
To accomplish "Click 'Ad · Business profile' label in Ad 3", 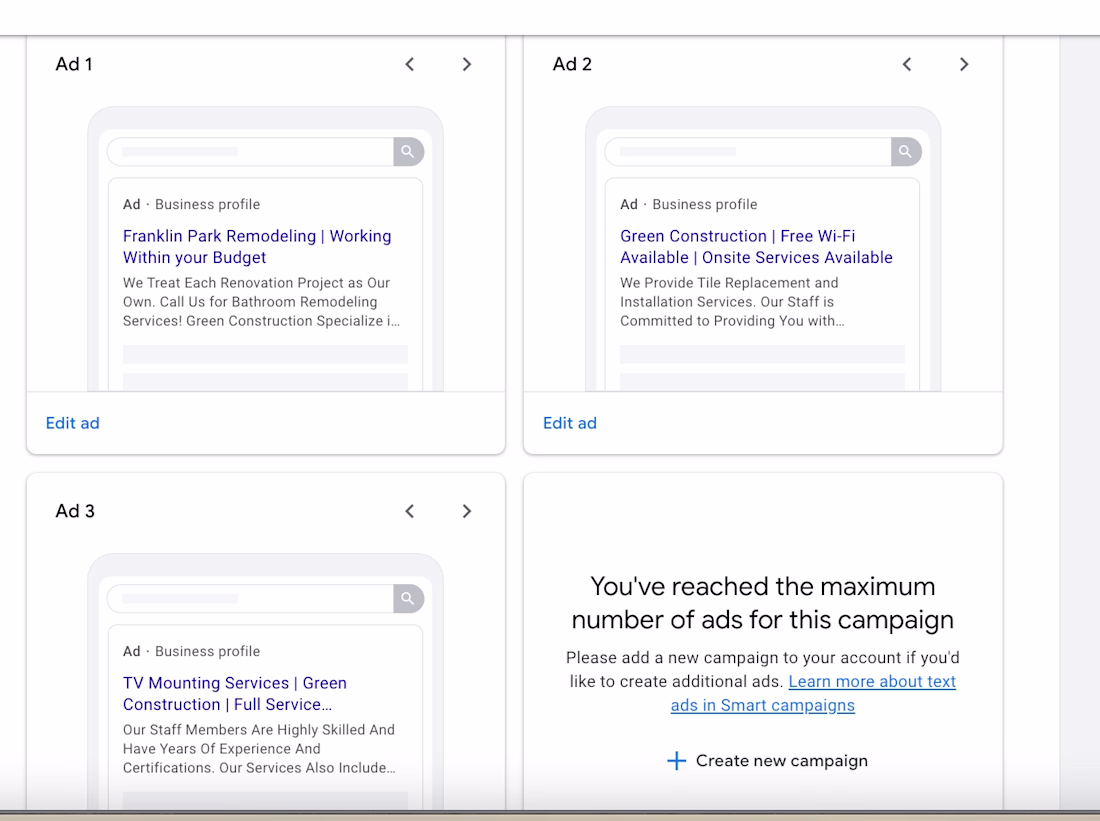I will (x=192, y=651).
